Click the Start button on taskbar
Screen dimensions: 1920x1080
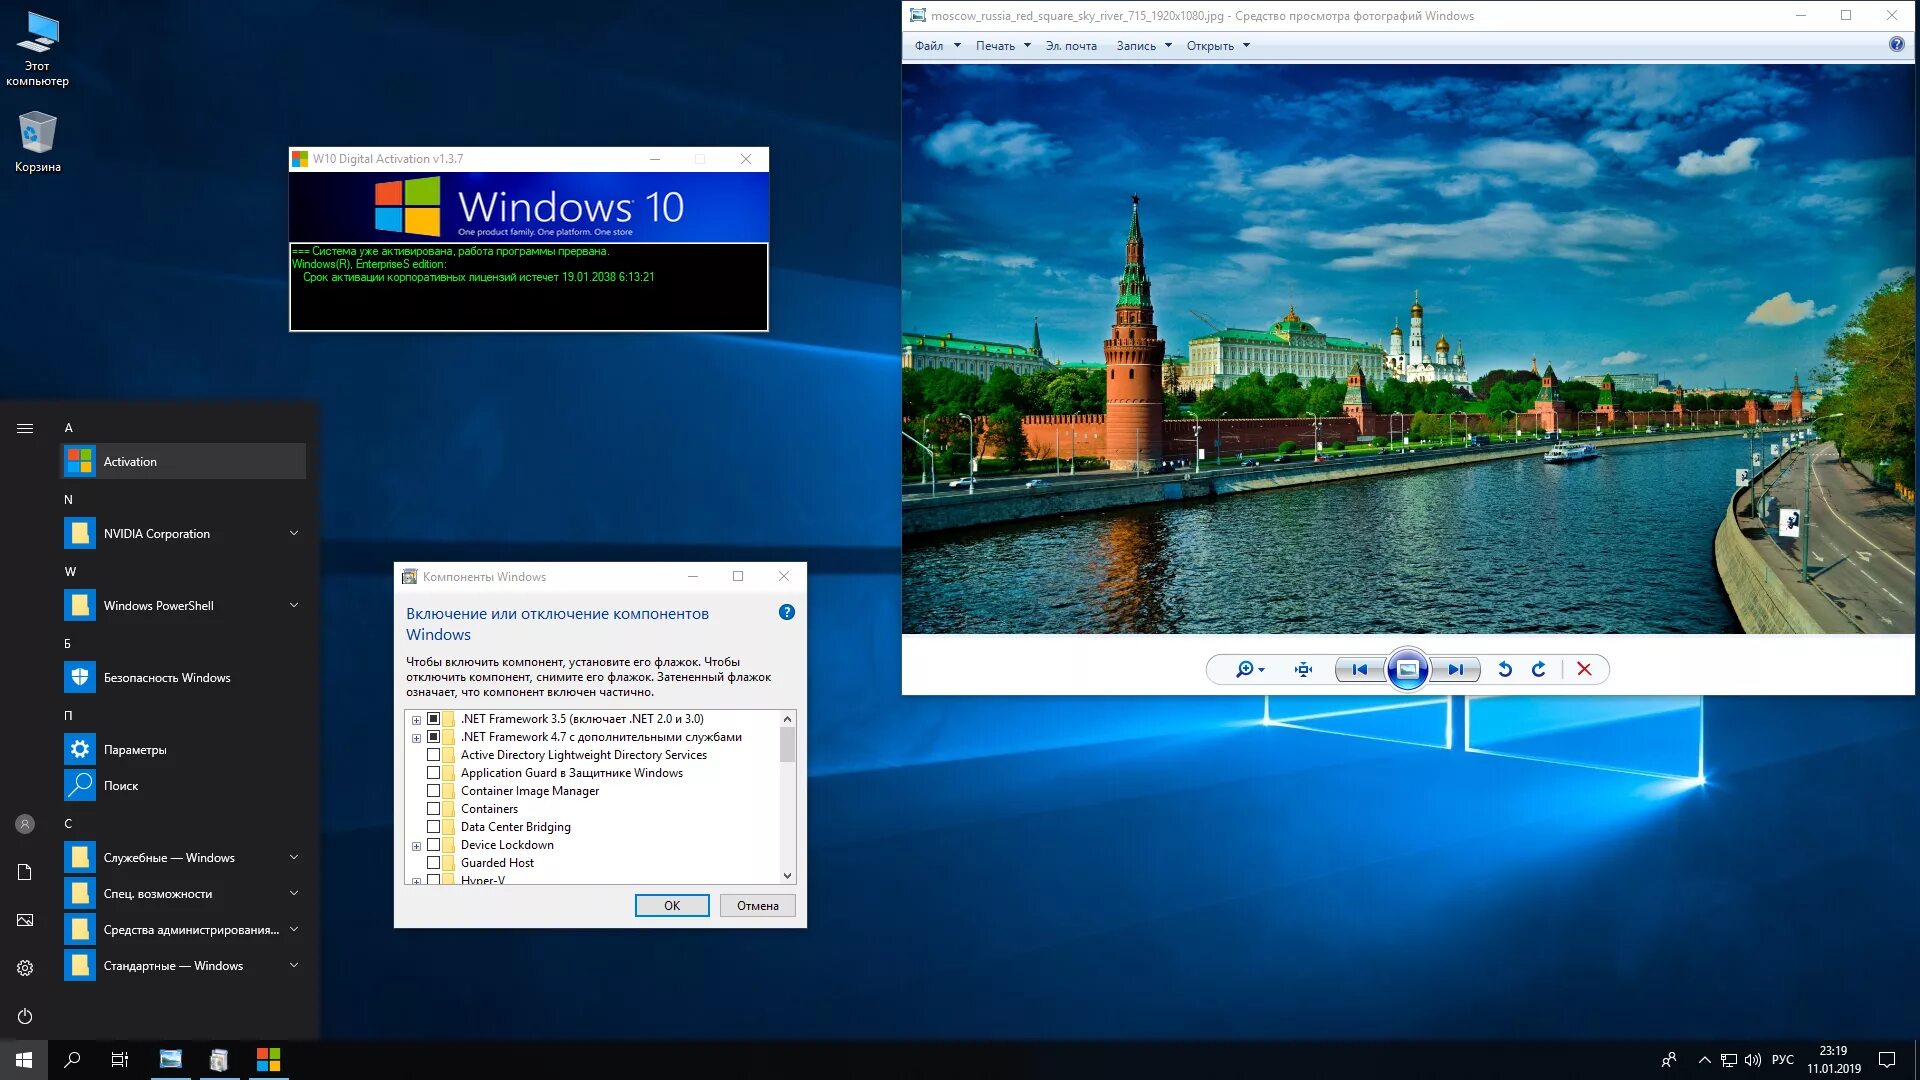pyautogui.click(x=24, y=1060)
